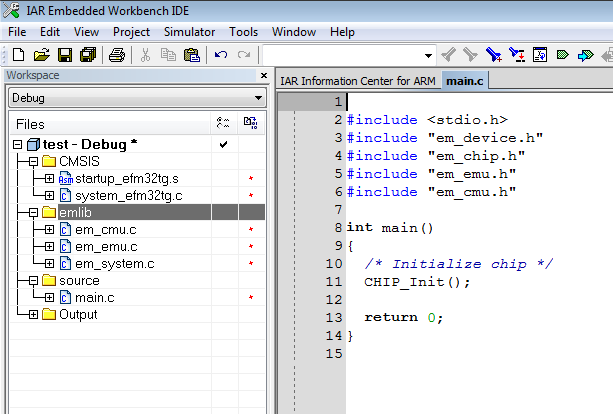The image size is (613, 414).
Task: Click the Print icon
Action: tap(117, 55)
